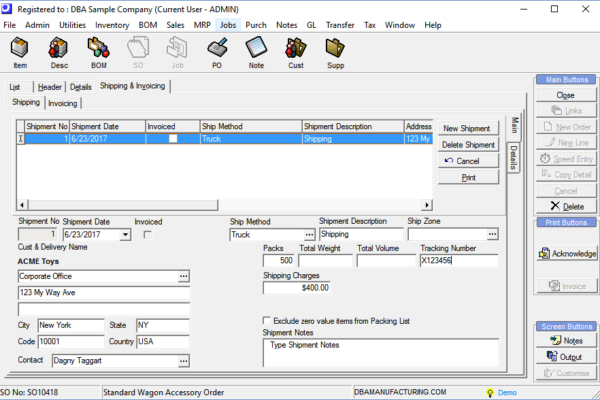
Task: Click the Supp toolbar icon
Action: coord(335,48)
